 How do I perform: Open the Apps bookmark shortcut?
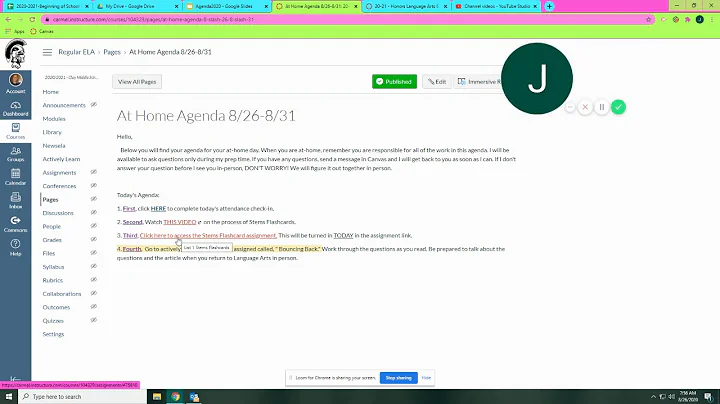click(15, 31)
